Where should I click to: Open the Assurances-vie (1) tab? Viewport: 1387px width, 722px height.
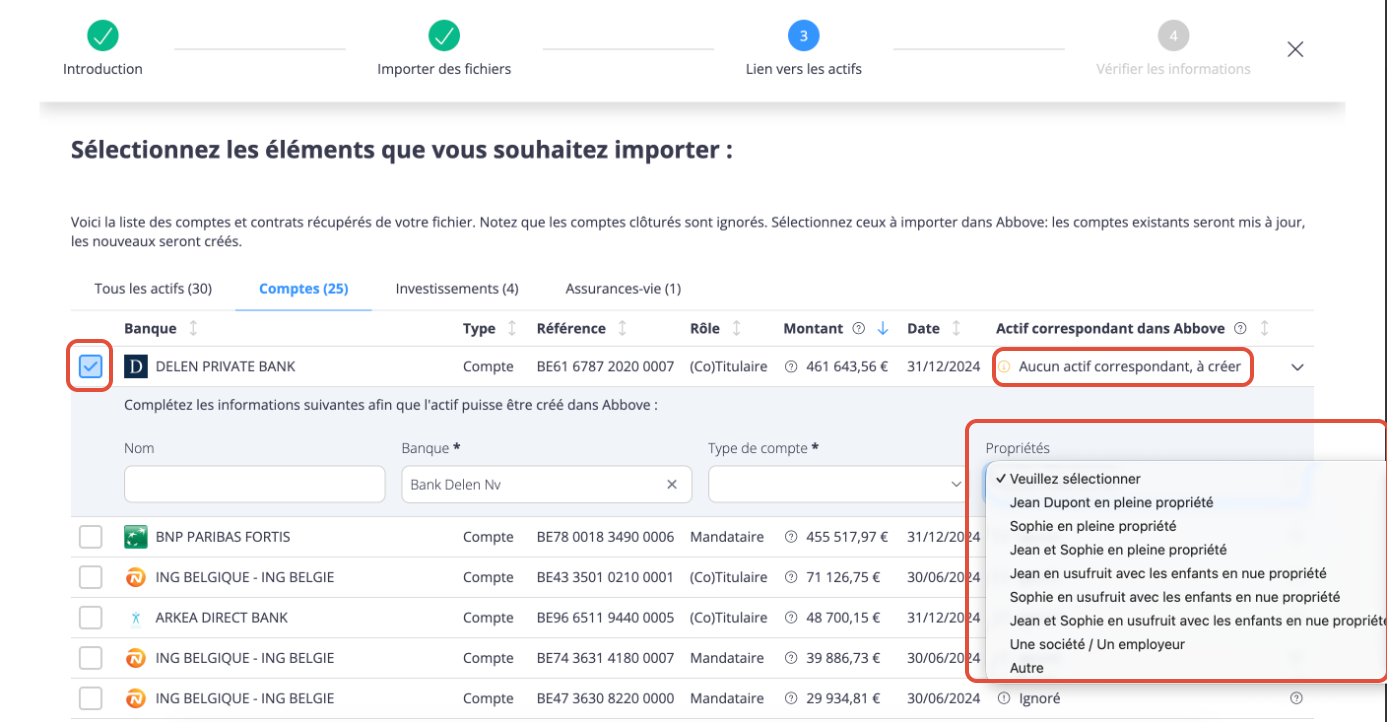point(623,289)
